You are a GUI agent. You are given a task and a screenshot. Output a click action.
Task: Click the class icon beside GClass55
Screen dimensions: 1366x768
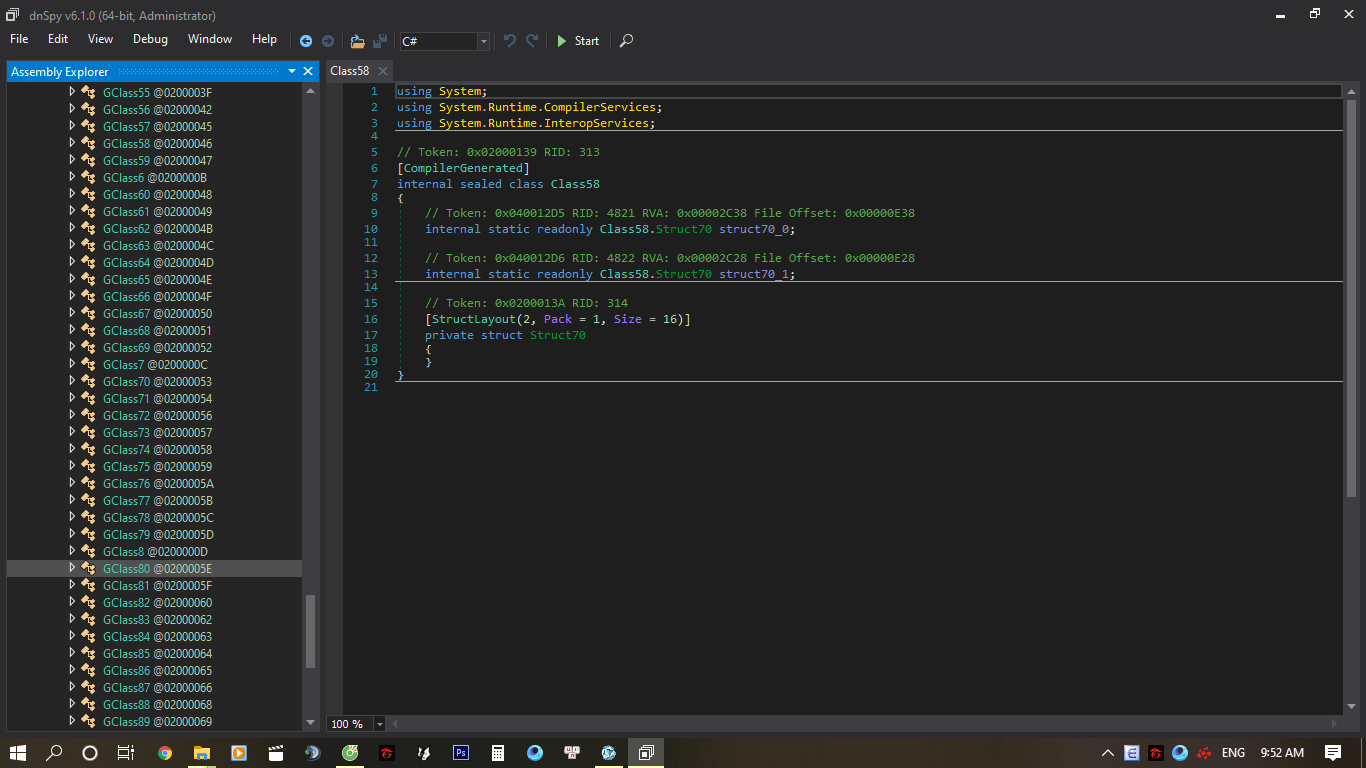(88, 92)
